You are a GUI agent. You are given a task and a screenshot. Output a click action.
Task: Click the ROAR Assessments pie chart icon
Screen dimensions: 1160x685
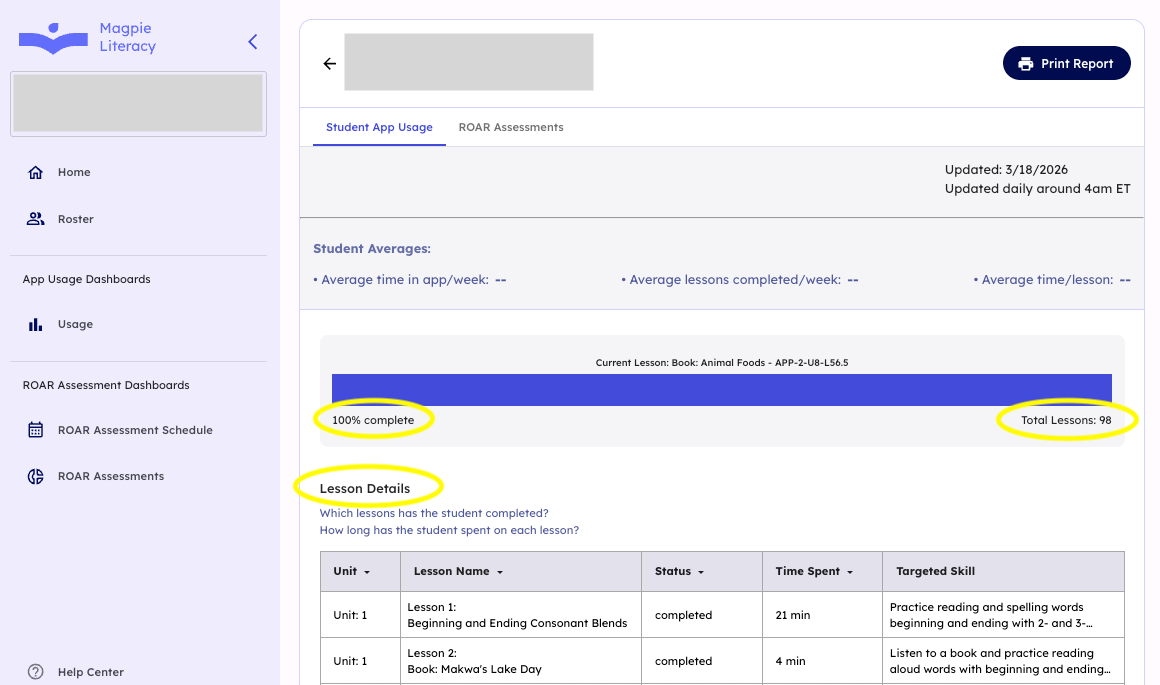pyautogui.click(x=36, y=476)
